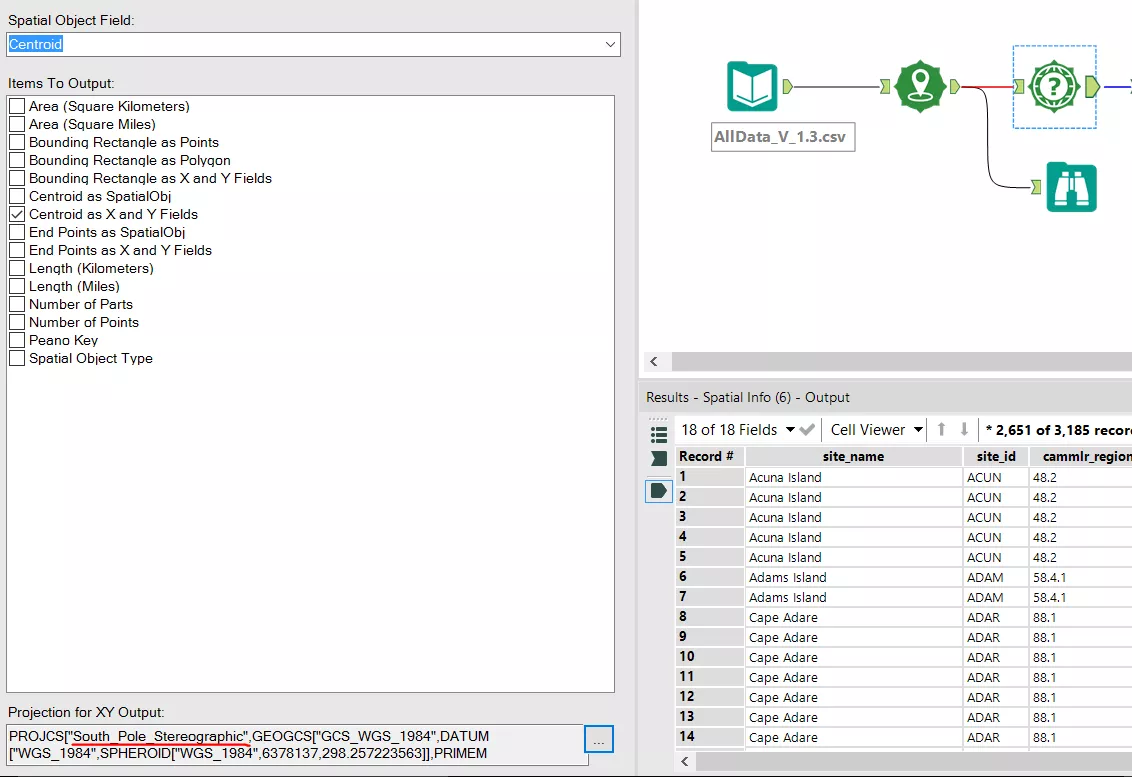Click the Create Points output anchor
The image size is (1132, 777).
click(955, 87)
